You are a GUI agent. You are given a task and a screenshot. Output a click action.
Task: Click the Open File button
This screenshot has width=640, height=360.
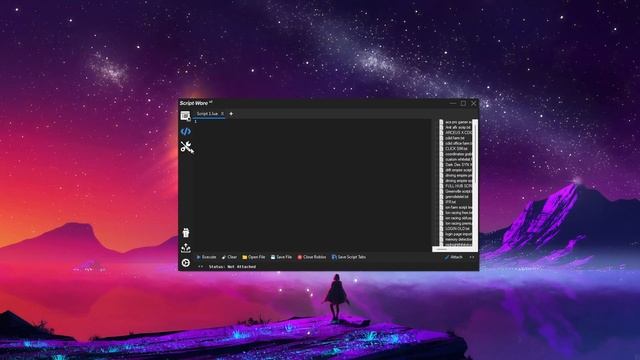[x=254, y=257]
